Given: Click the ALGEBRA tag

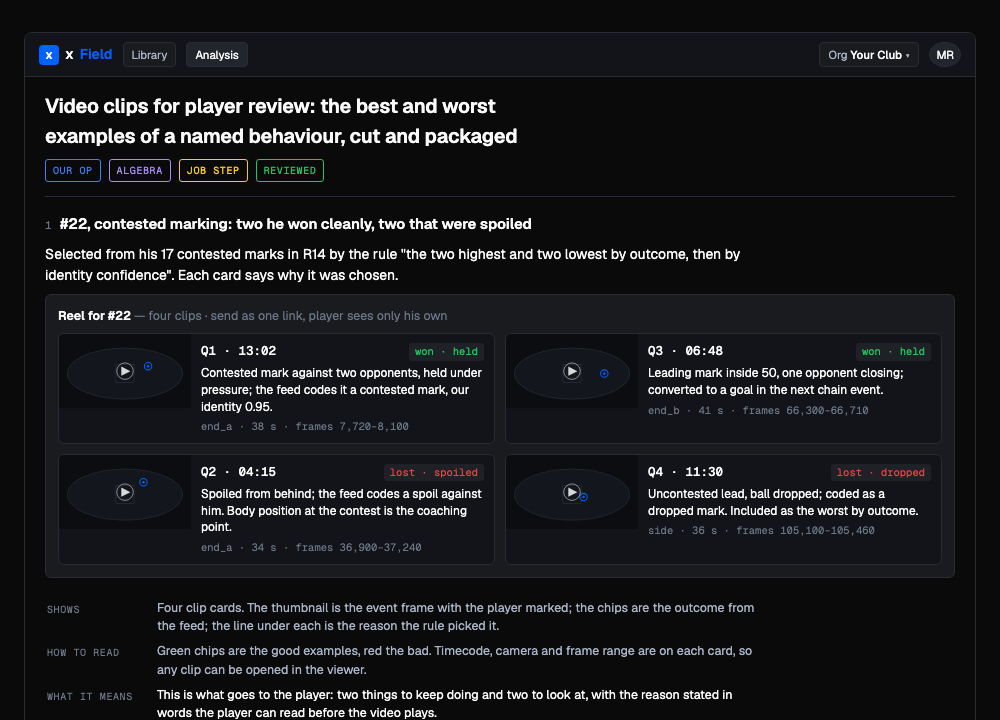Looking at the screenshot, I should (140, 170).
